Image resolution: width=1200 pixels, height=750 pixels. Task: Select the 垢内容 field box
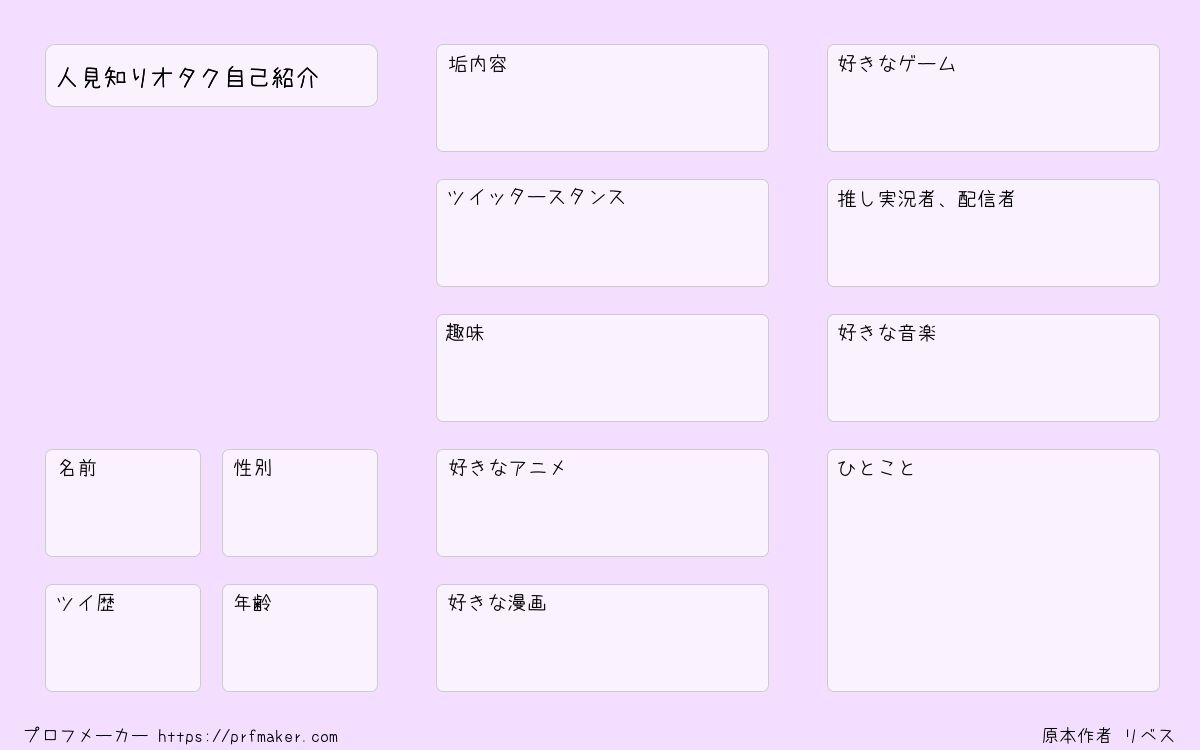click(x=602, y=98)
